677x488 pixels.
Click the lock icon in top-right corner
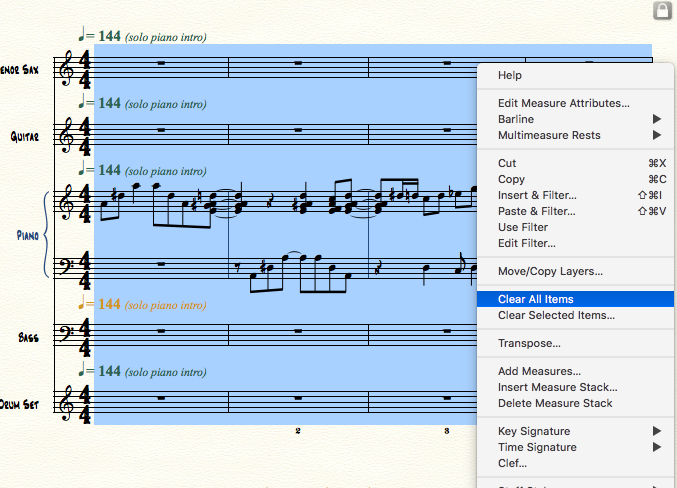coord(661,11)
